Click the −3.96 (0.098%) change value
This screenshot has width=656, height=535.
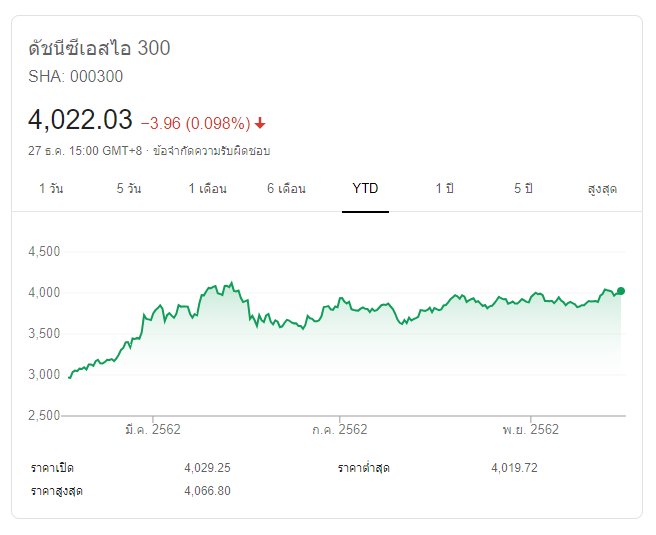point(195,123)
